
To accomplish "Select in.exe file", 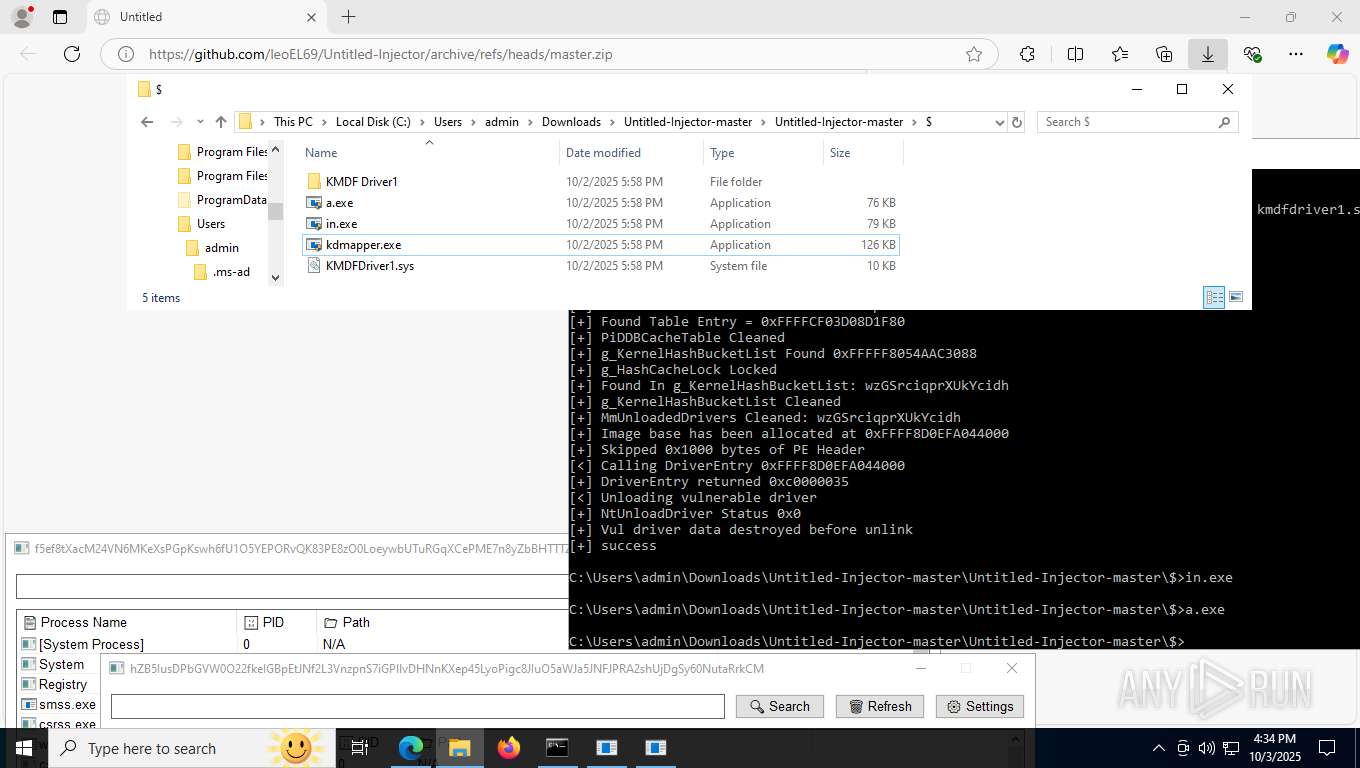I will (600, 224).
